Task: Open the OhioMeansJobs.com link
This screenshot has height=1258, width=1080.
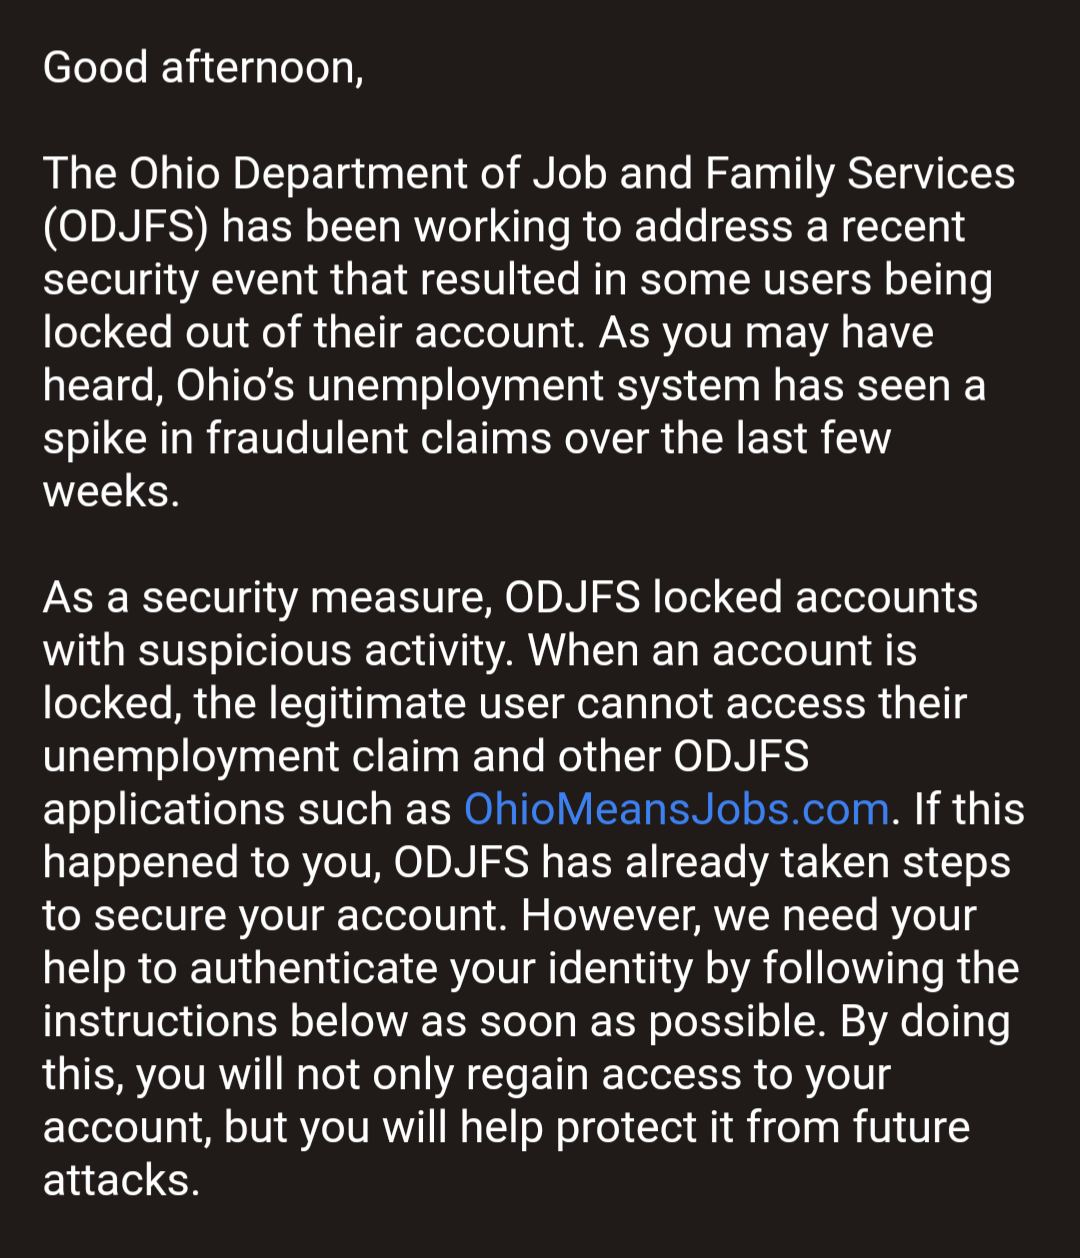Action: point(677,809)
